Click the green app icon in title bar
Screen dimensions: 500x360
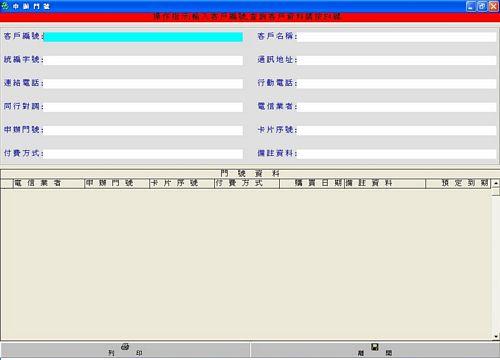tap(5, 6)
